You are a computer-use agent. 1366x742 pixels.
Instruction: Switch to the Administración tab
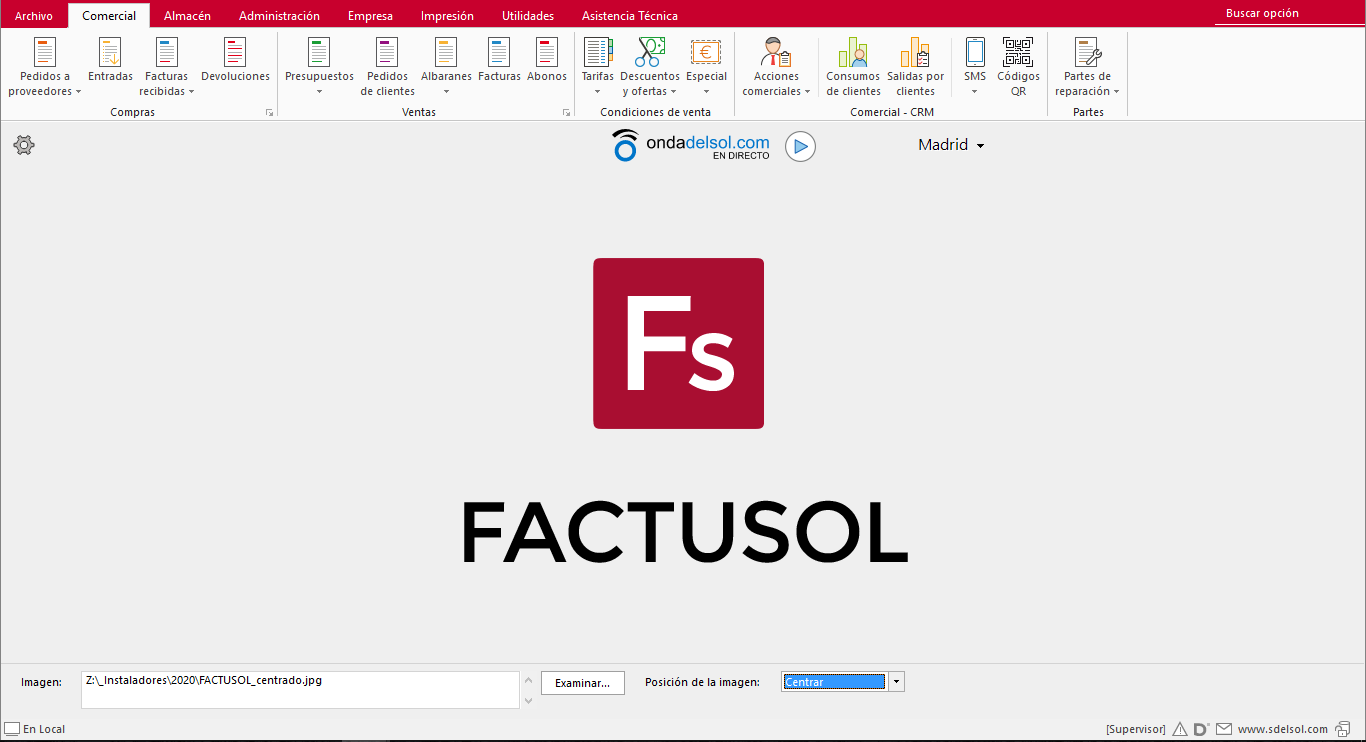click(279, 16)
